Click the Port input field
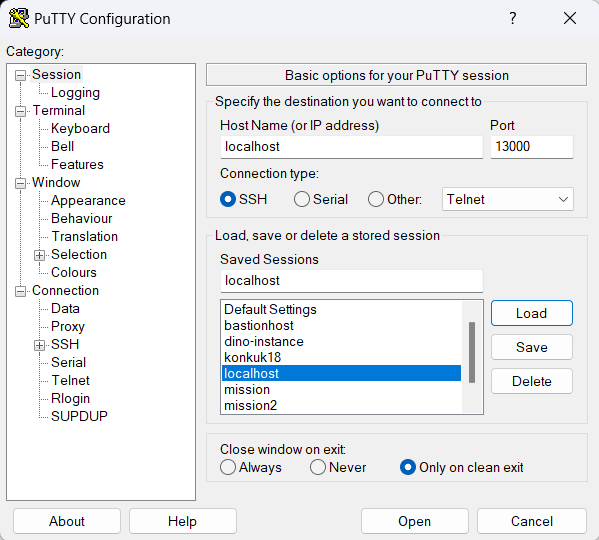This screenshot has width=599, height=540. point(531,147)
